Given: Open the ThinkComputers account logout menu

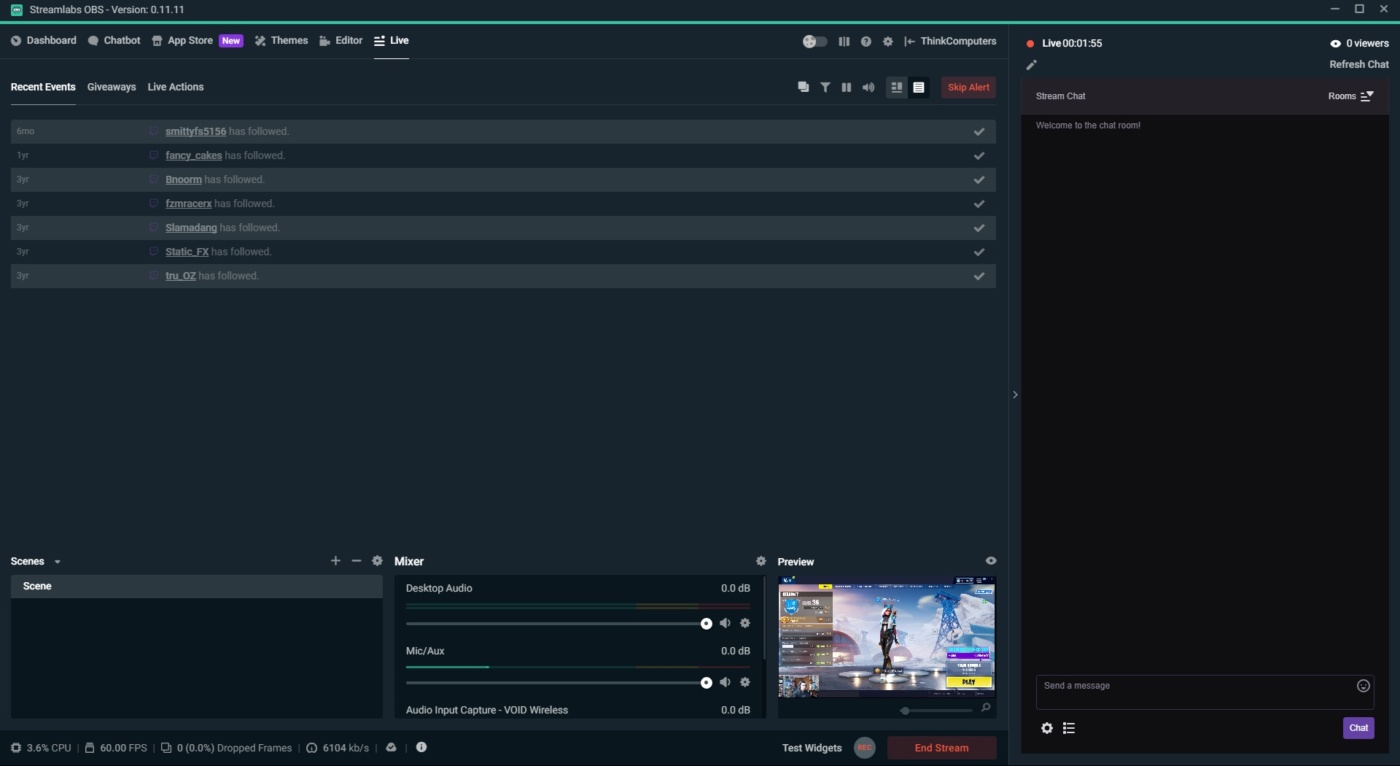Looking at the screenshot, I should click(x=950, y=41).
